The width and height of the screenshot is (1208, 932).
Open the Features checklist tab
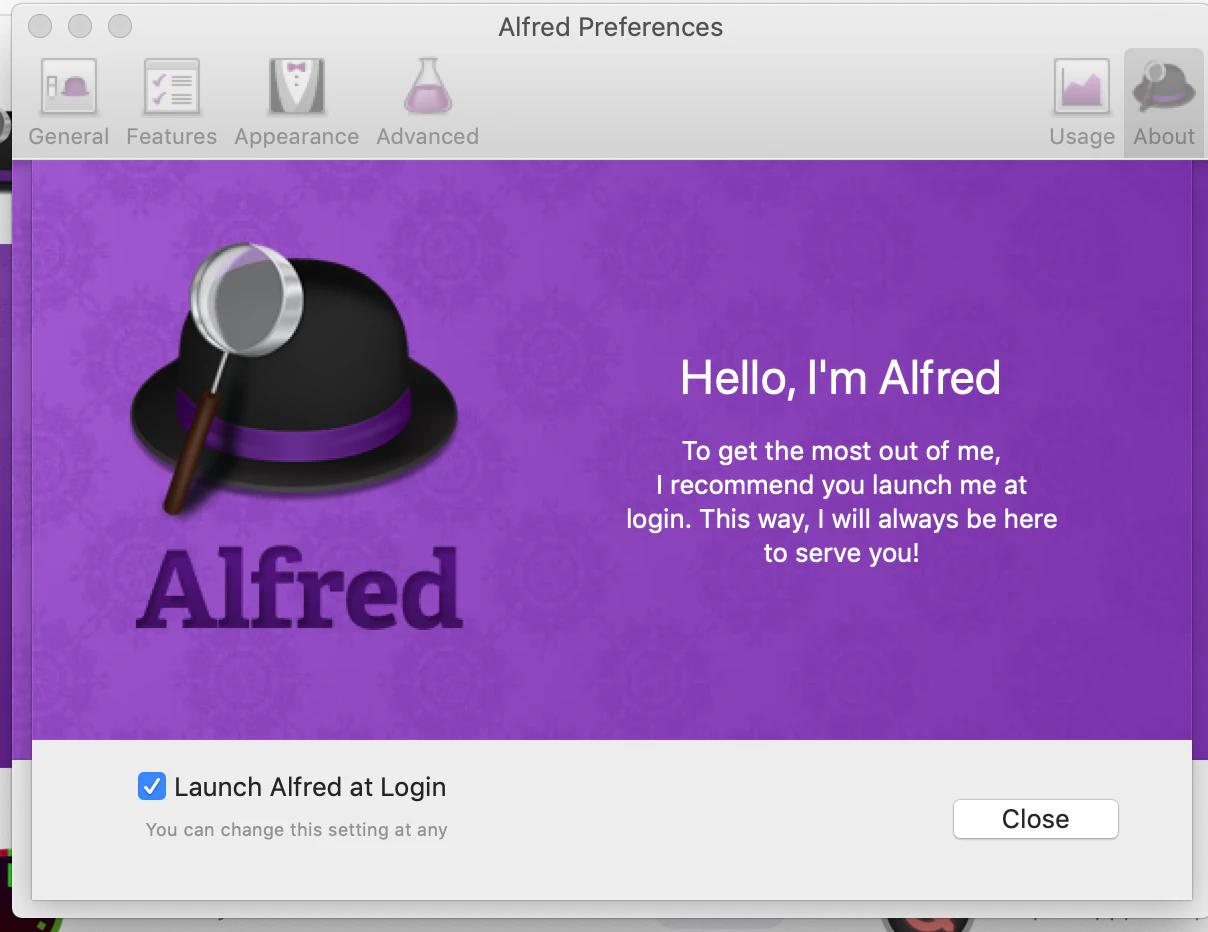point(171,102)
